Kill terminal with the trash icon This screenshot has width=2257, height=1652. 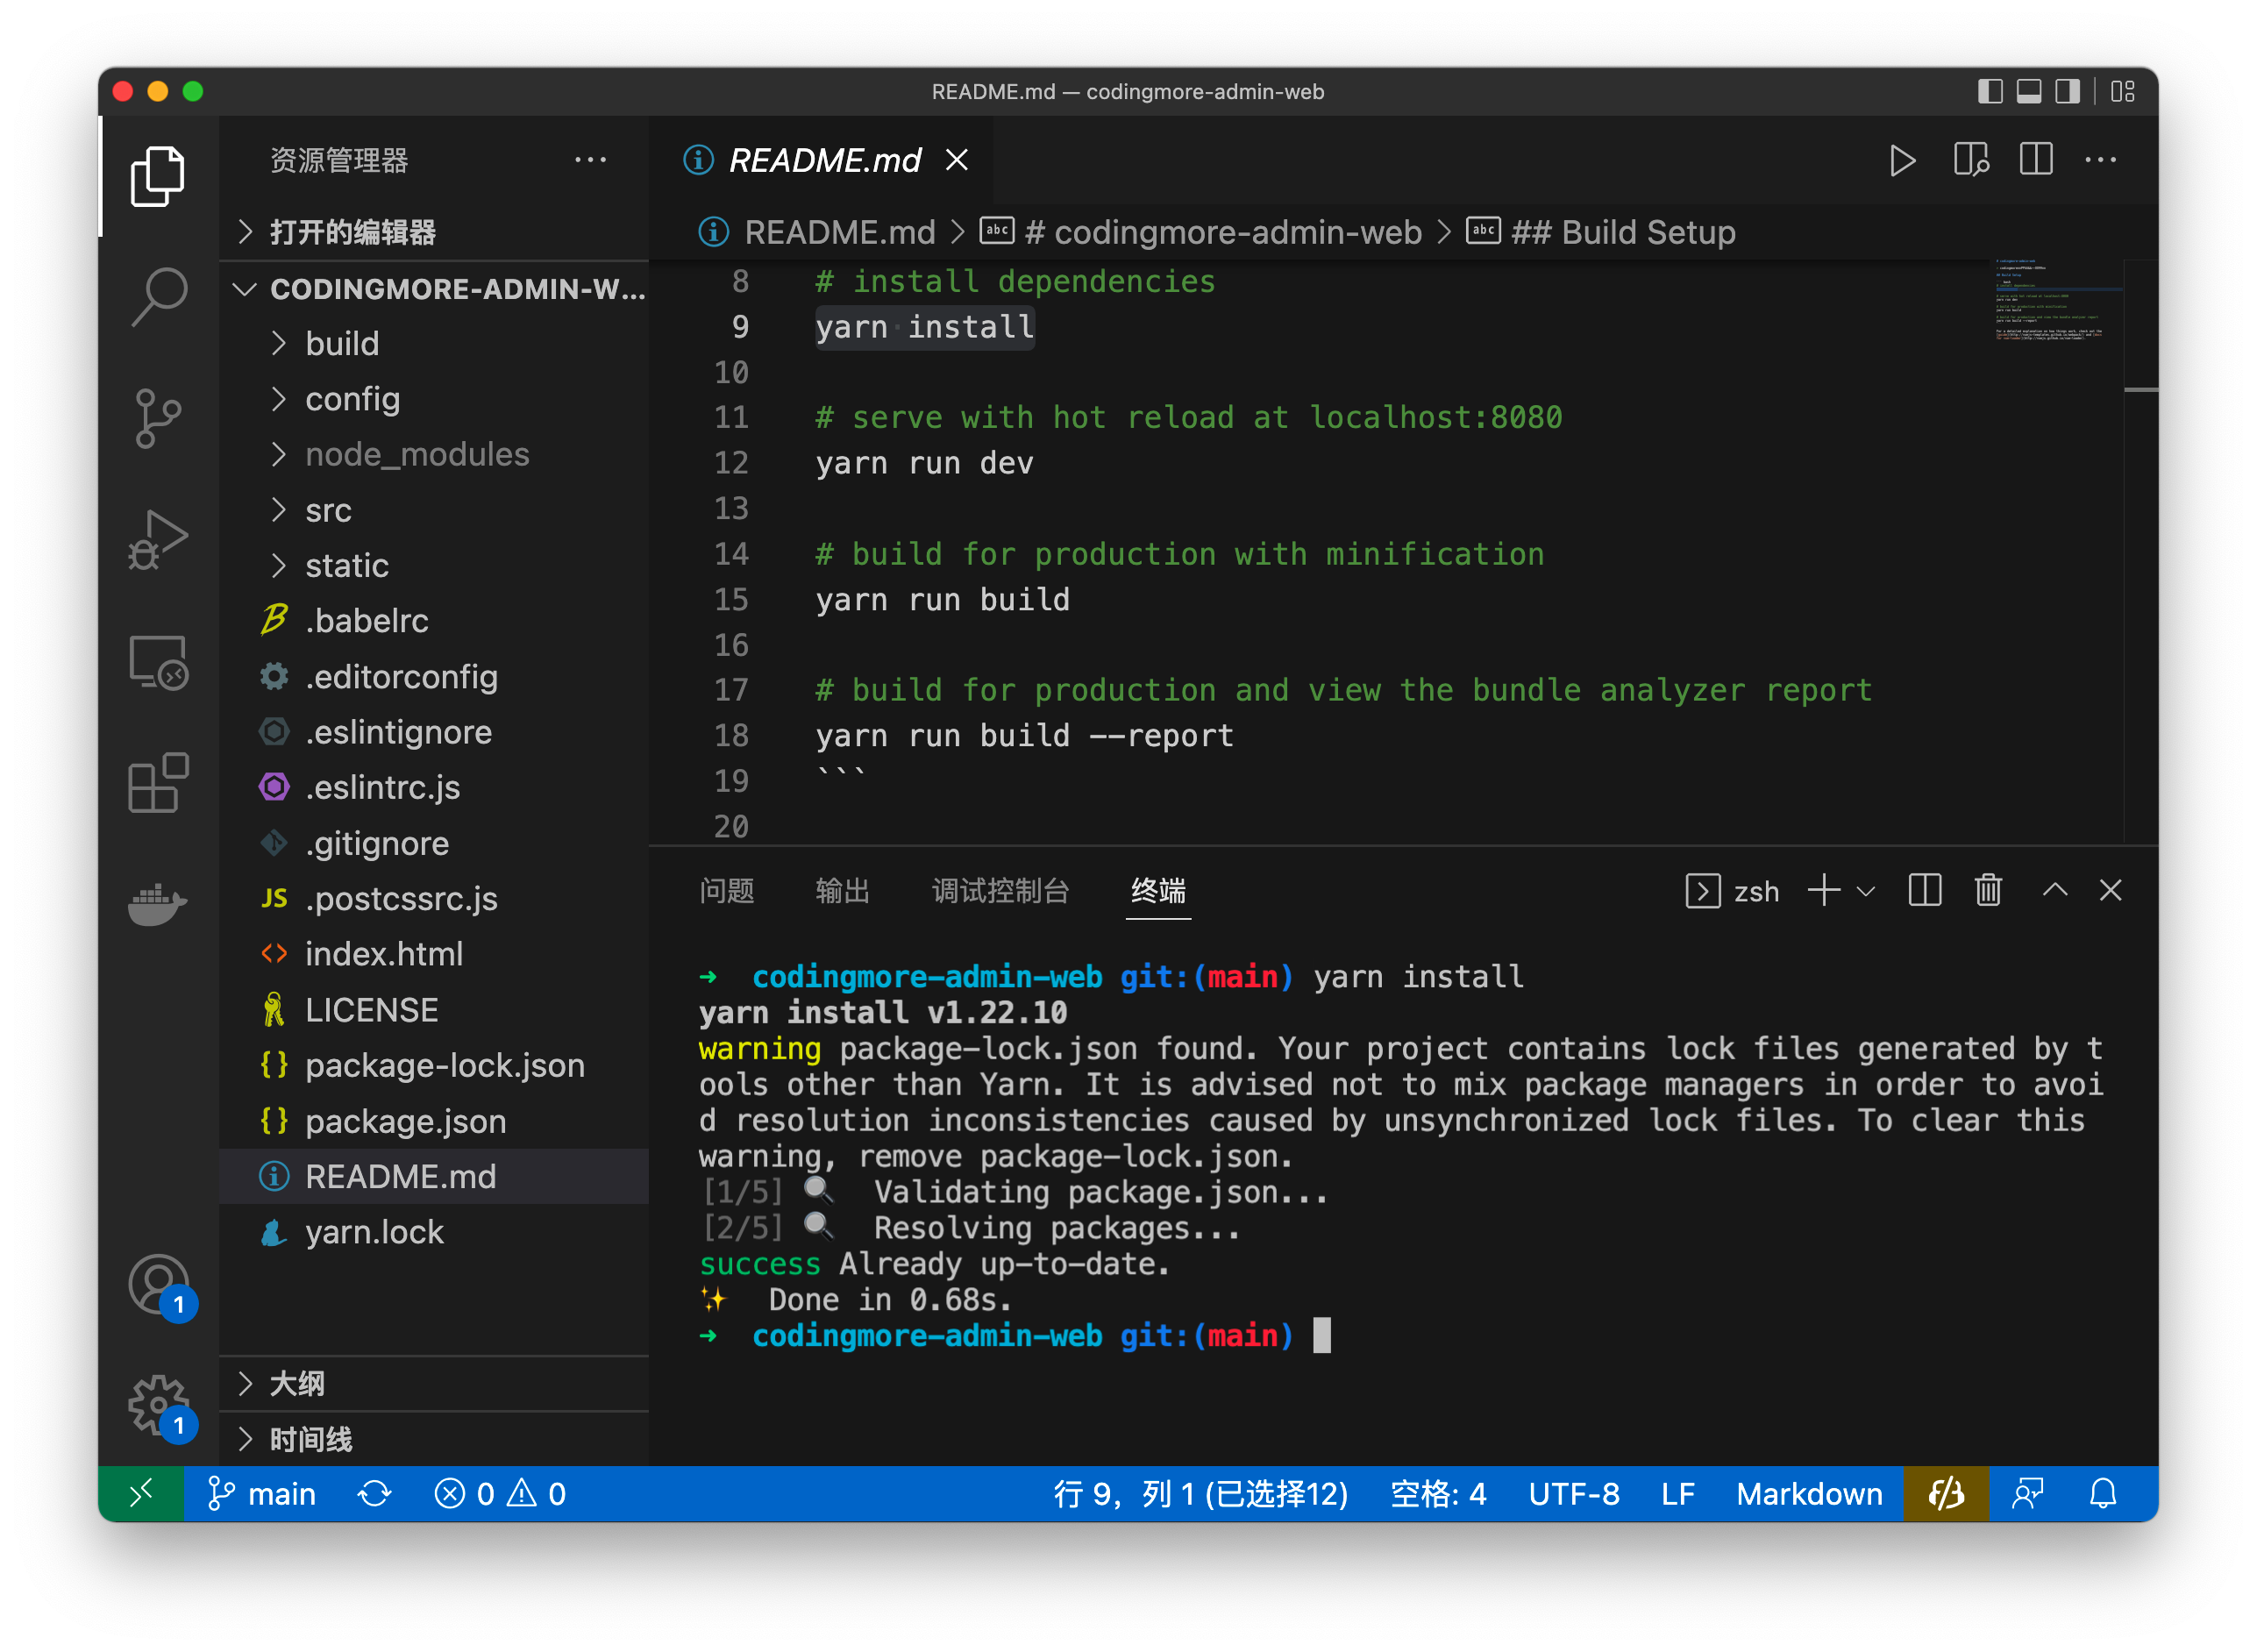(1988, 890)
